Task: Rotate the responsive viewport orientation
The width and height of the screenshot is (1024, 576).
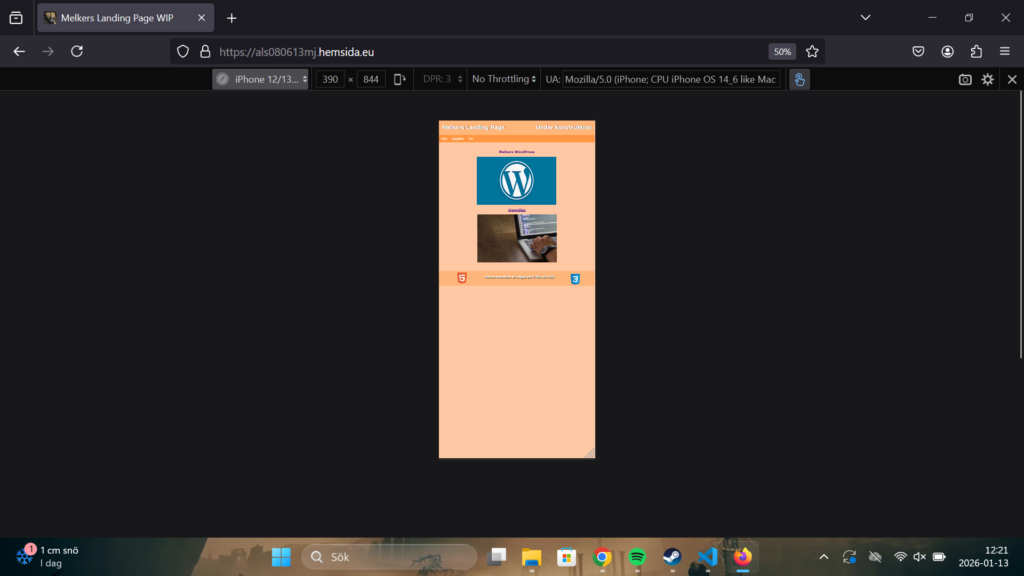Action: point(400,79)
